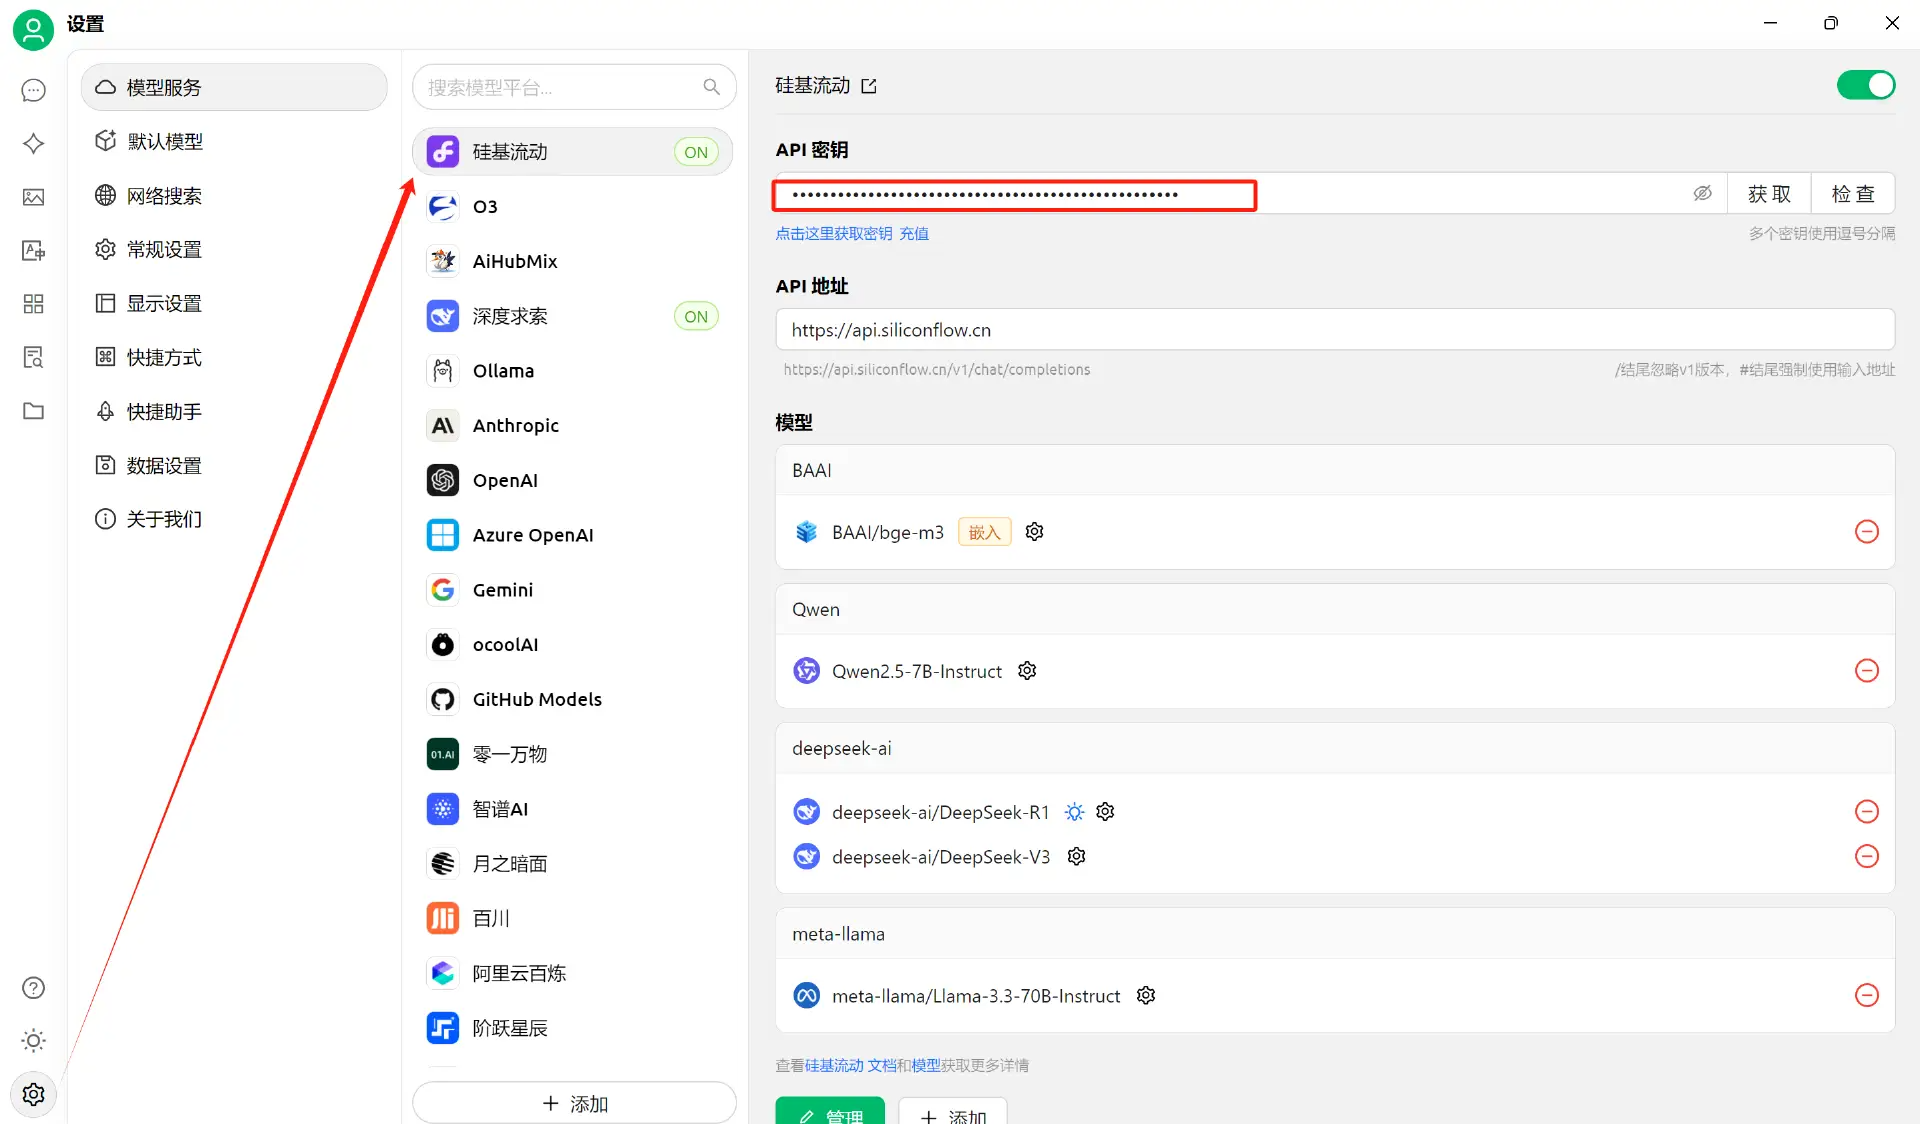Viewport: 1920px width, 1124px height.
Task: Click the green 管理 models button
Action: [x=830, y=1112]
